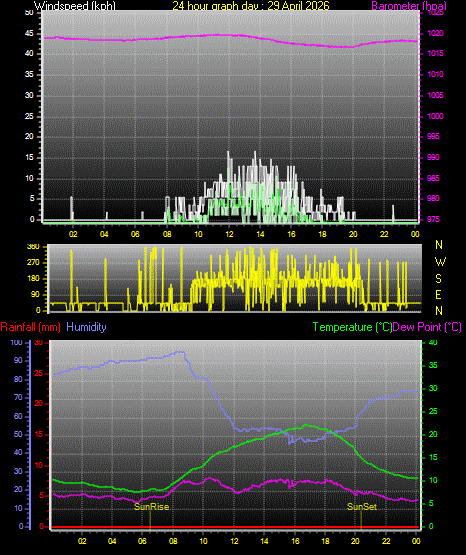Click the SunSet marker label
Image resolution: width=466 pixels, height=555 pixels.
pyautogui.click(x=362, y=507)
